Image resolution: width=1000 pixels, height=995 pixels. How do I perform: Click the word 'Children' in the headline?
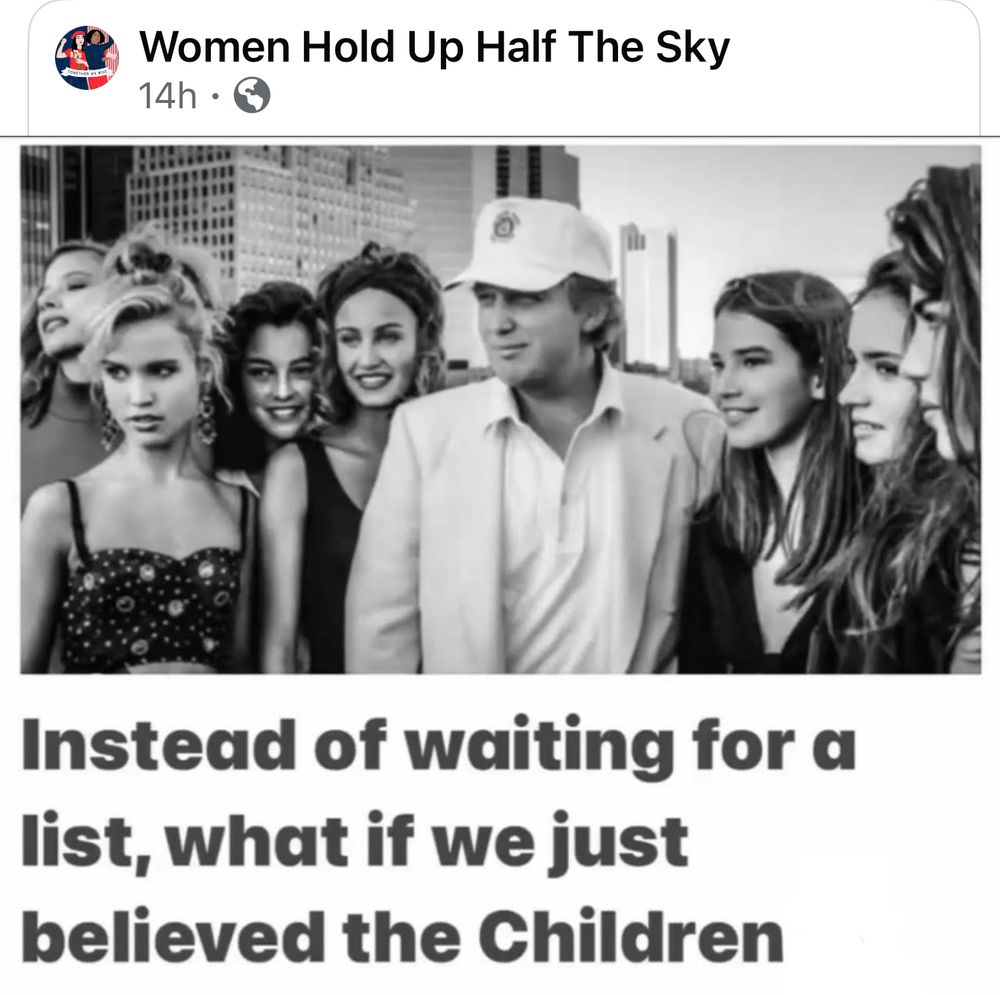(631, 934)
